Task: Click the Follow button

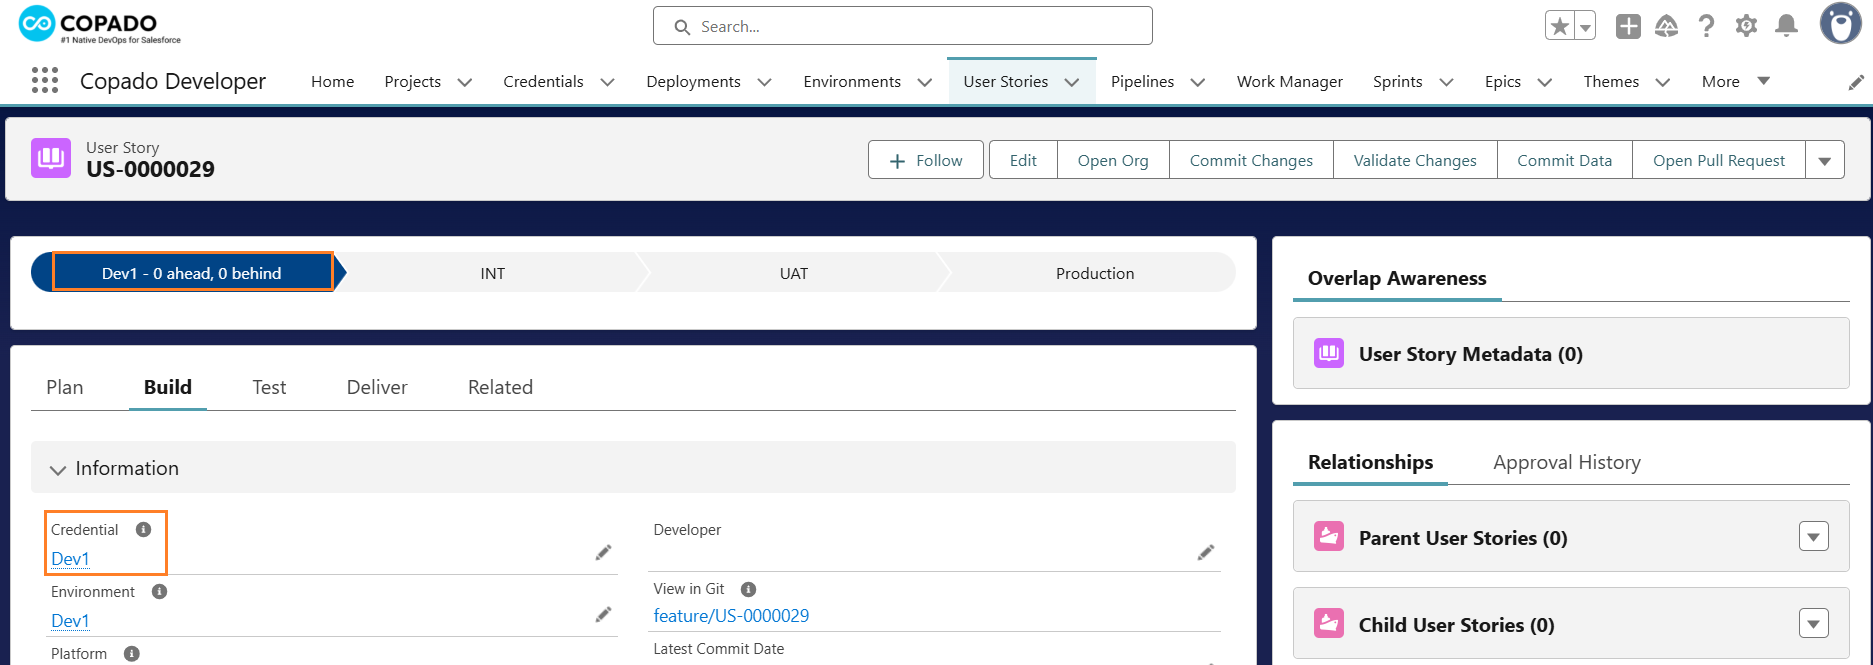Action: [x=926, y=160]
